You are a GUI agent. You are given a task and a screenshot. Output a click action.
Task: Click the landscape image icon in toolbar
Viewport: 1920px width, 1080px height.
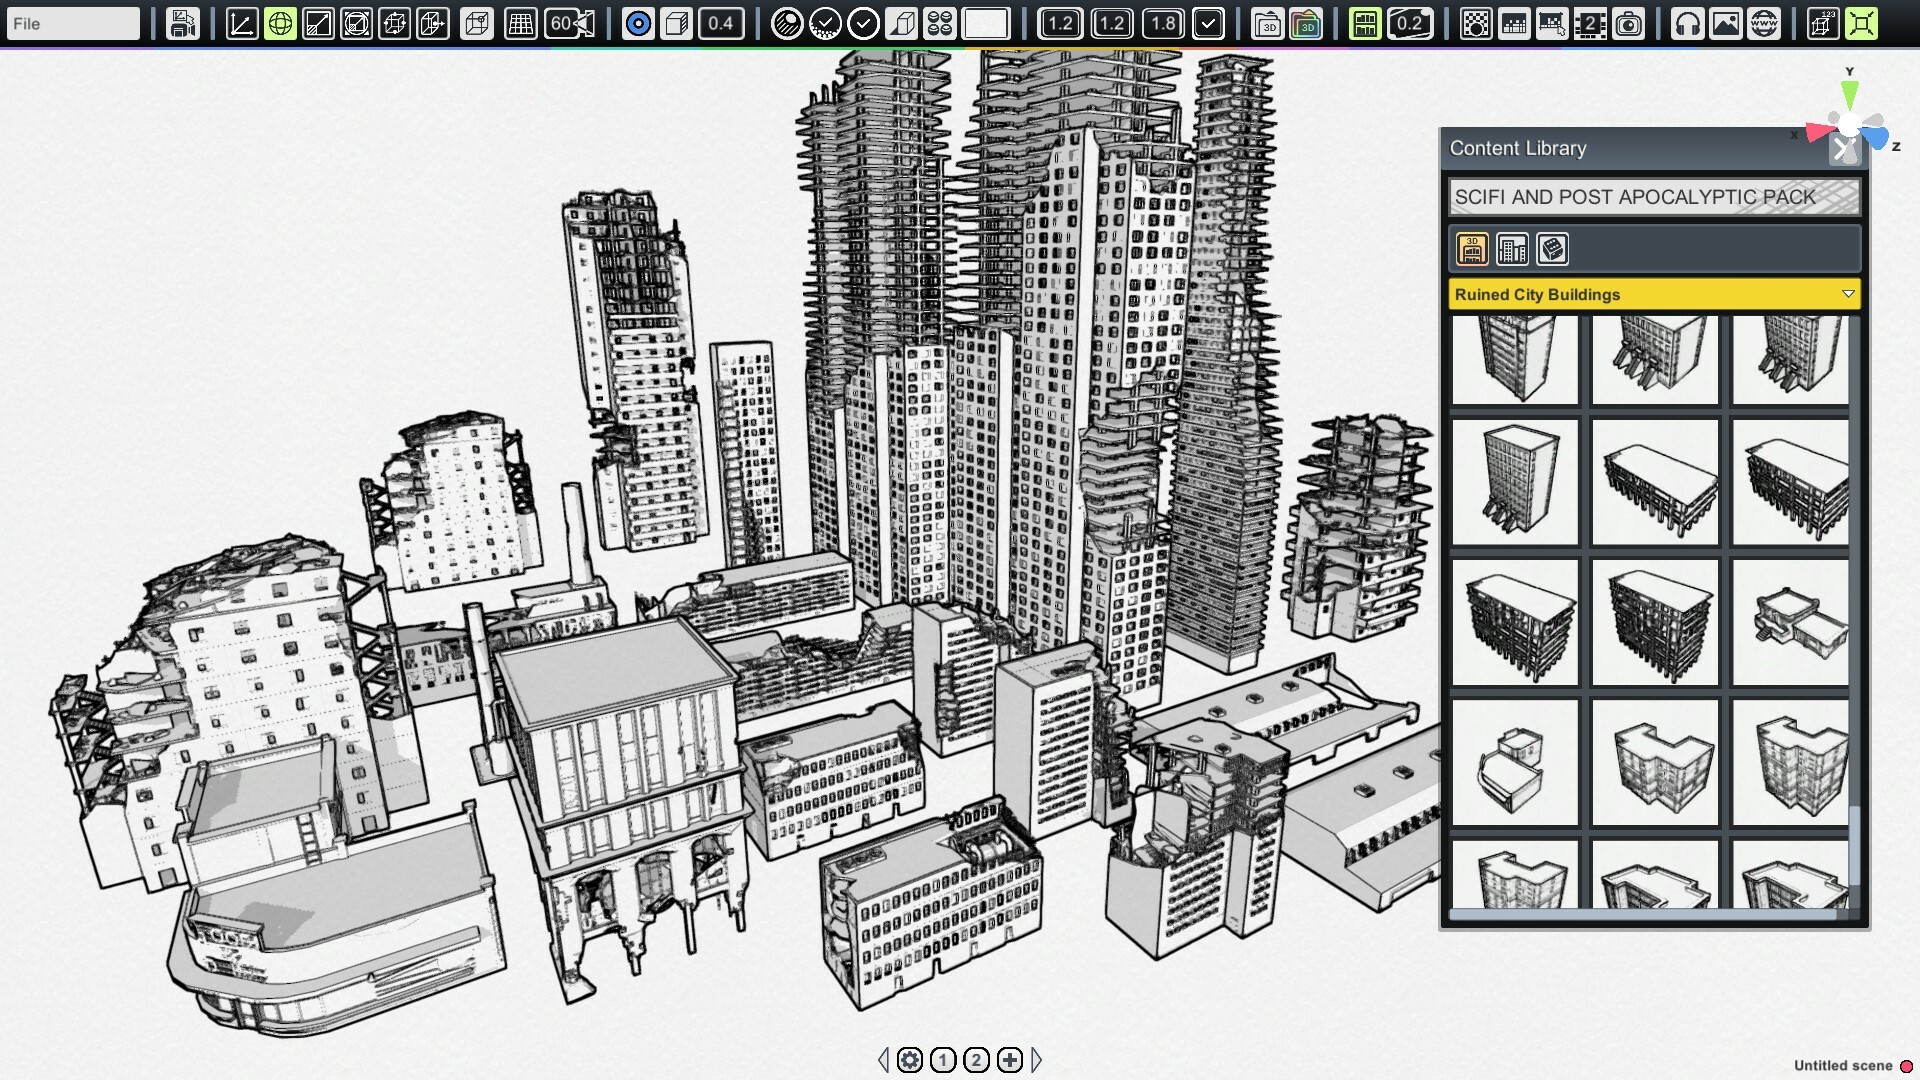pos(1725,23)
